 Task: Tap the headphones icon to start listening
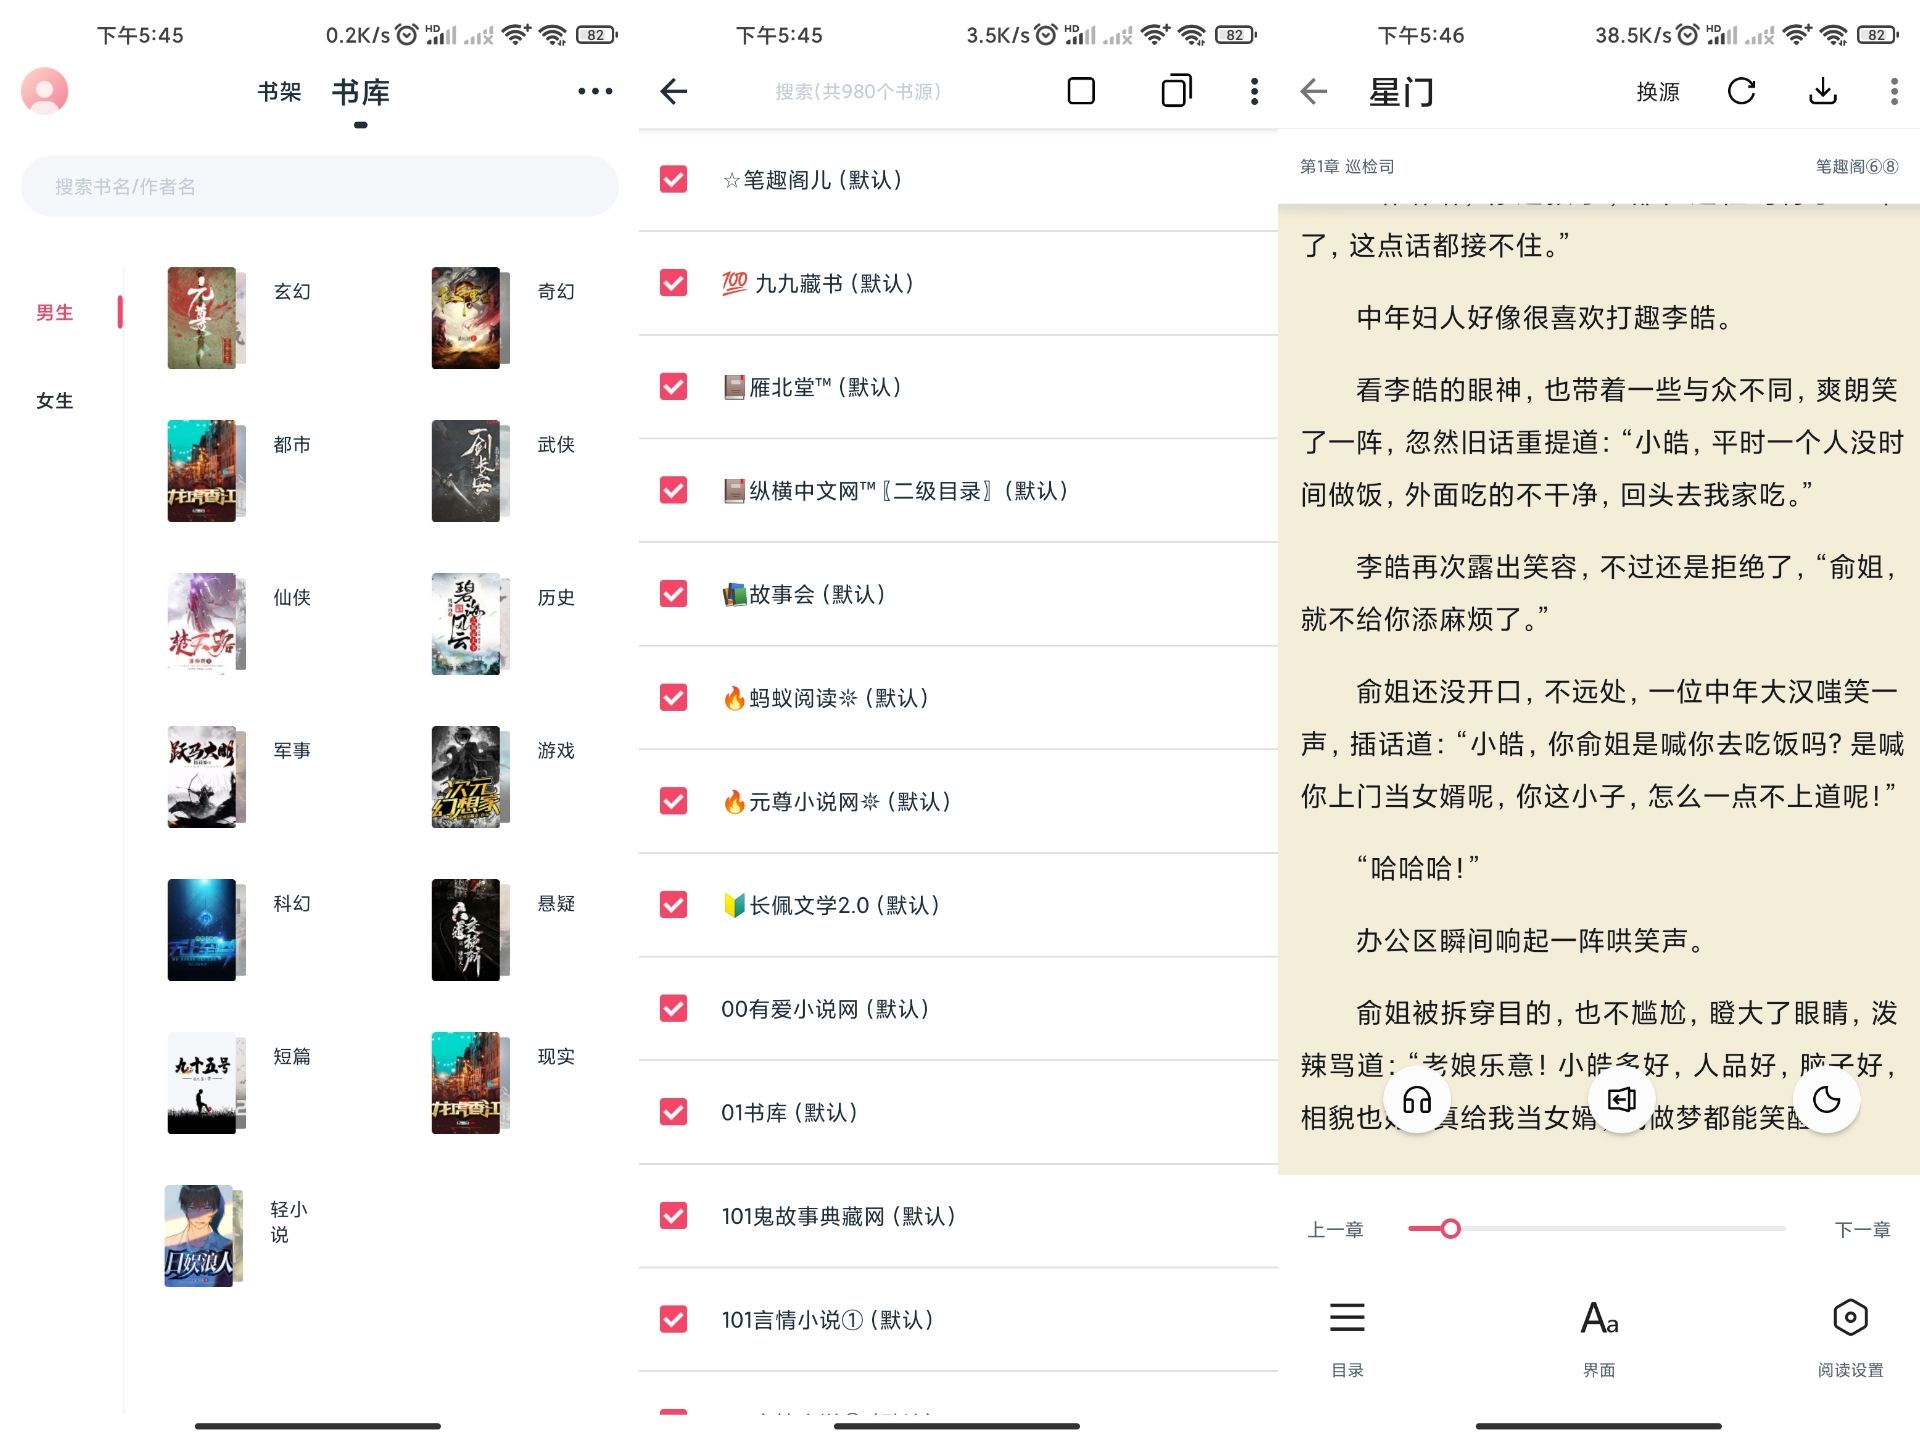click(x=1417, y=1098)
